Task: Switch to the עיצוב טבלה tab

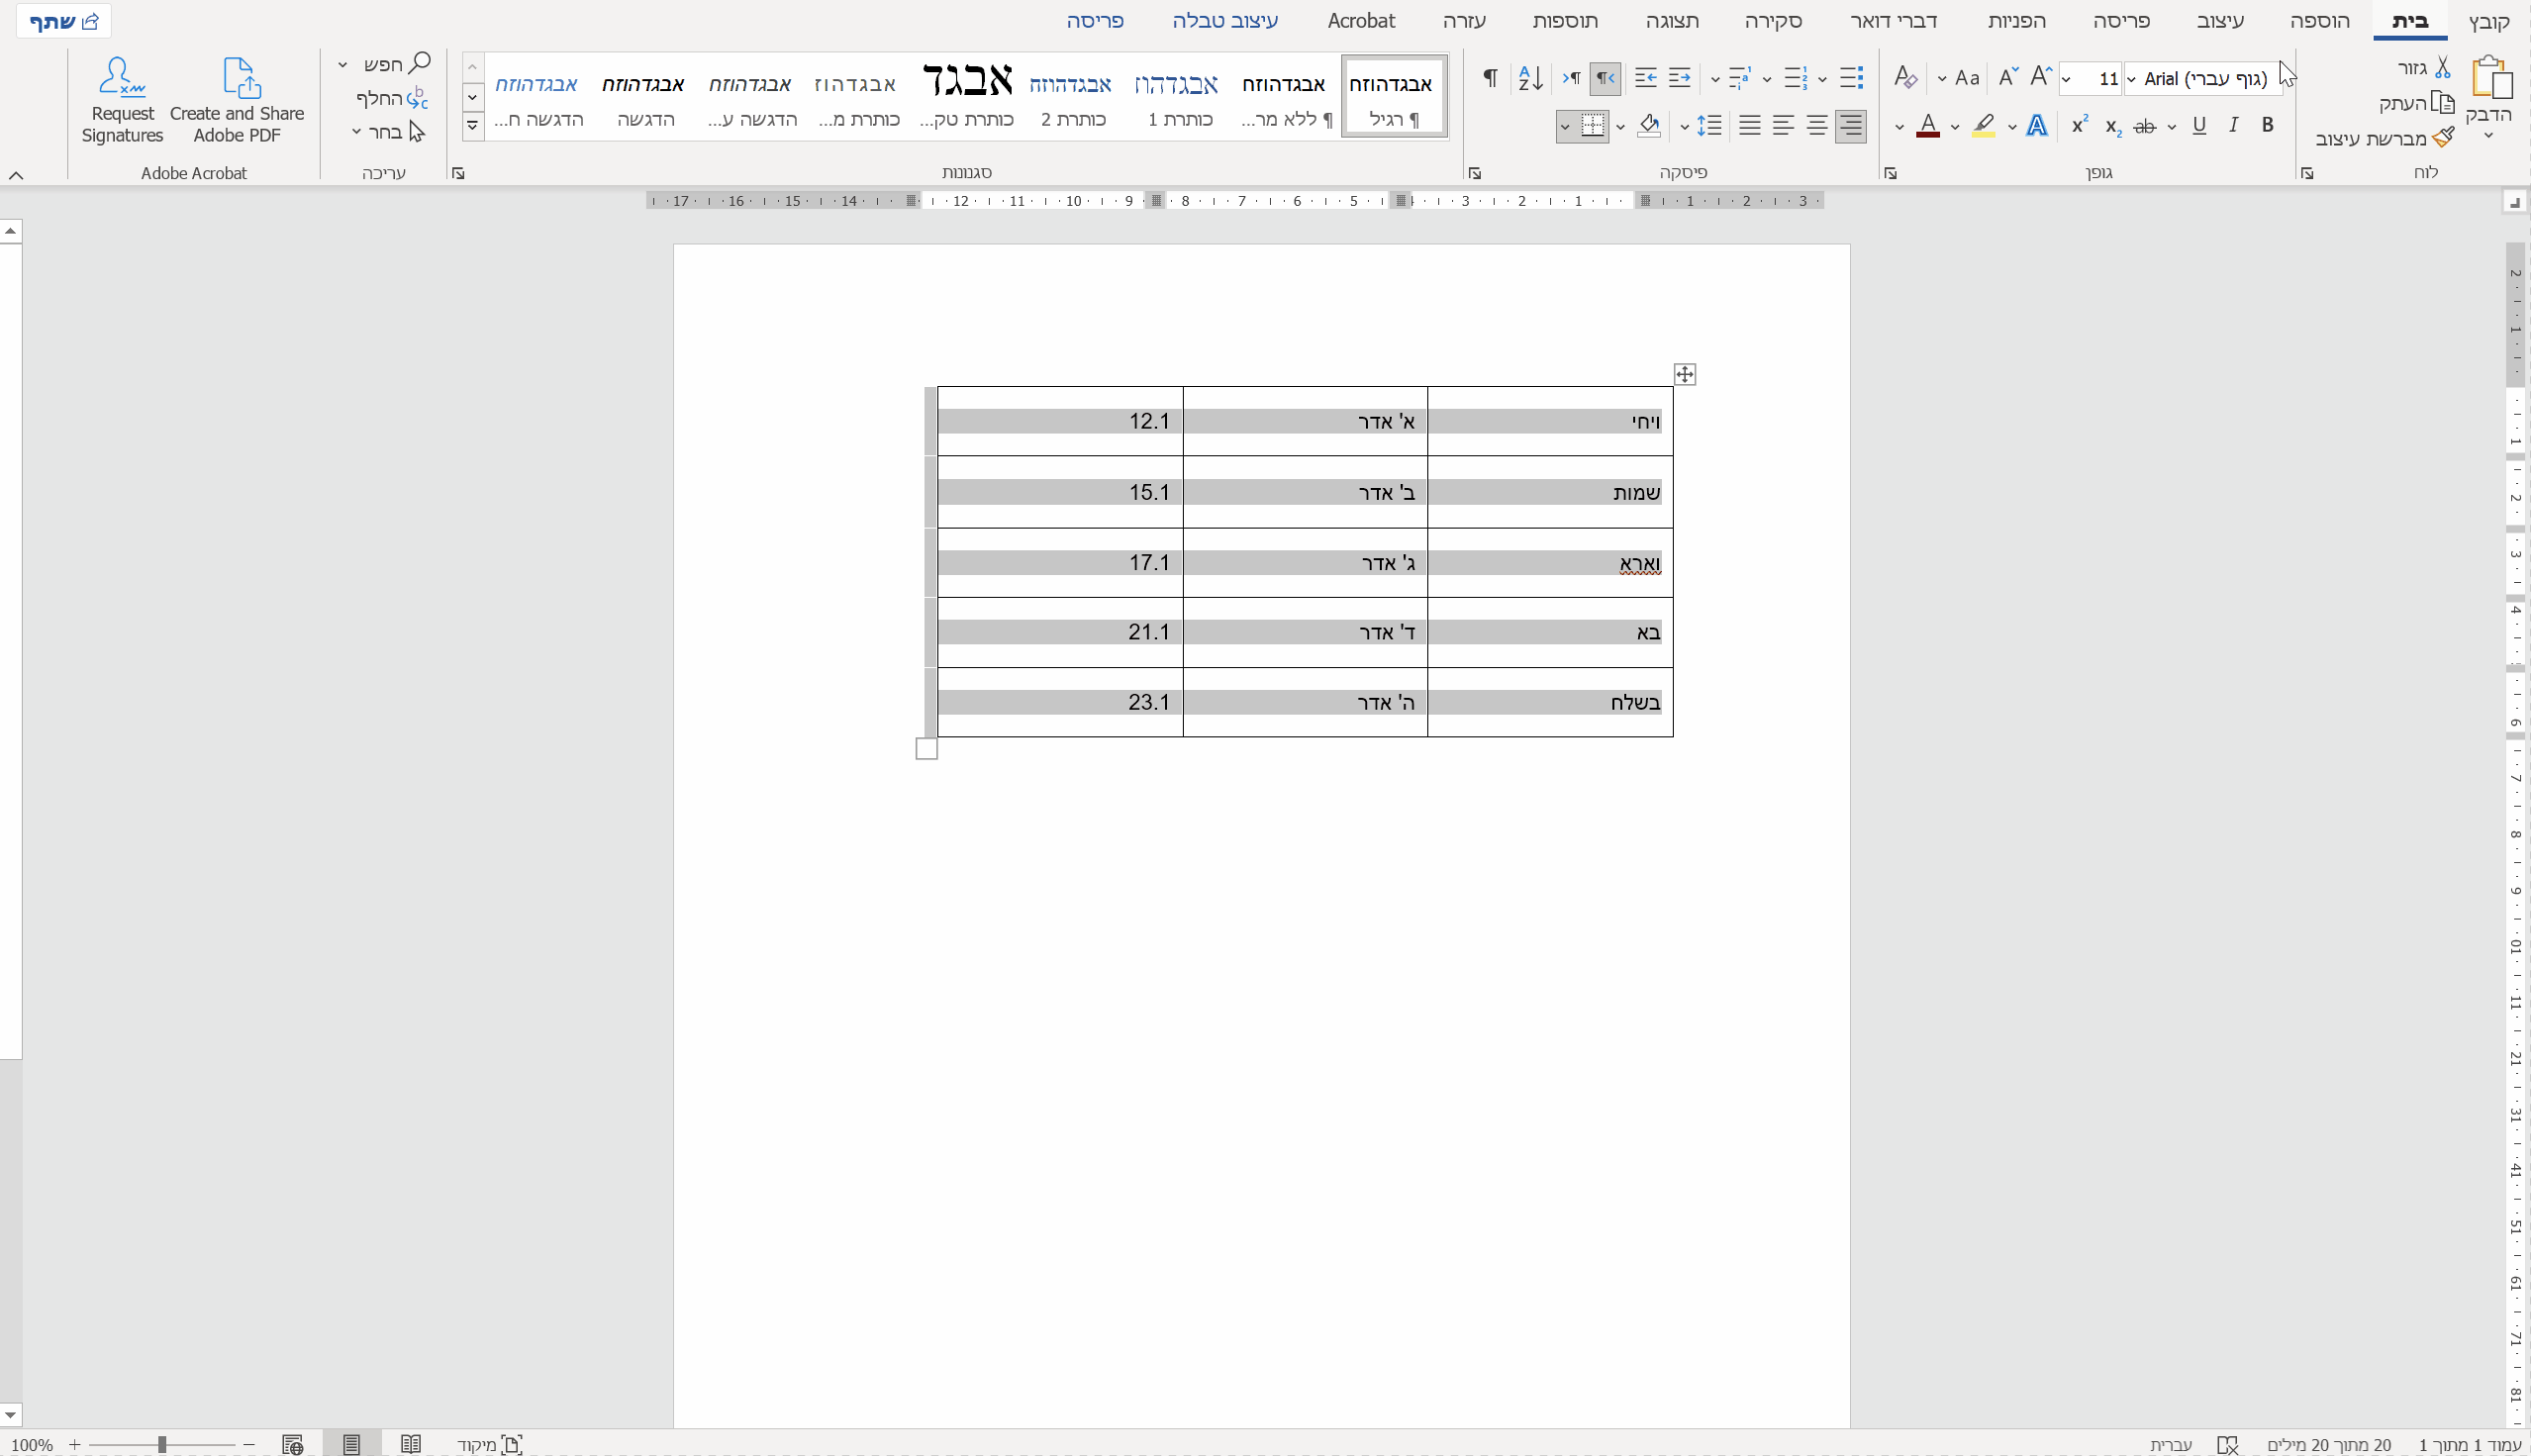Action: click(1225, 21)
